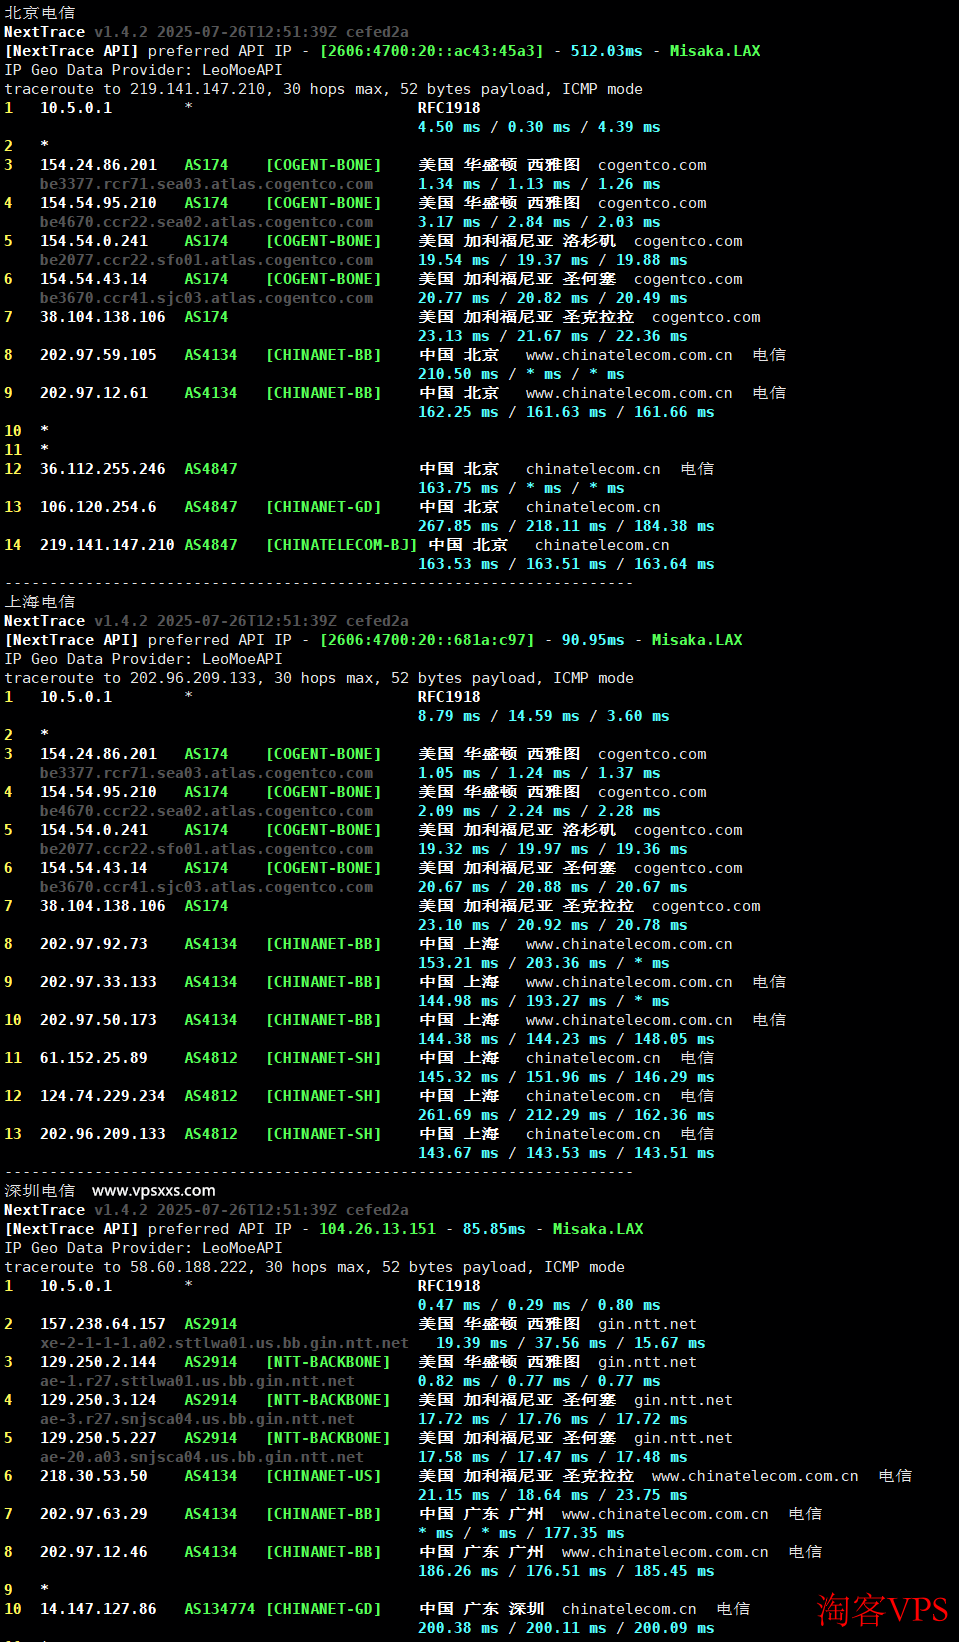Click hostname xe-2-1-1-1.a02.sttlwa01.us.bb.gin.ntt.net
959x1642 pixels.
pos(224,1343)
